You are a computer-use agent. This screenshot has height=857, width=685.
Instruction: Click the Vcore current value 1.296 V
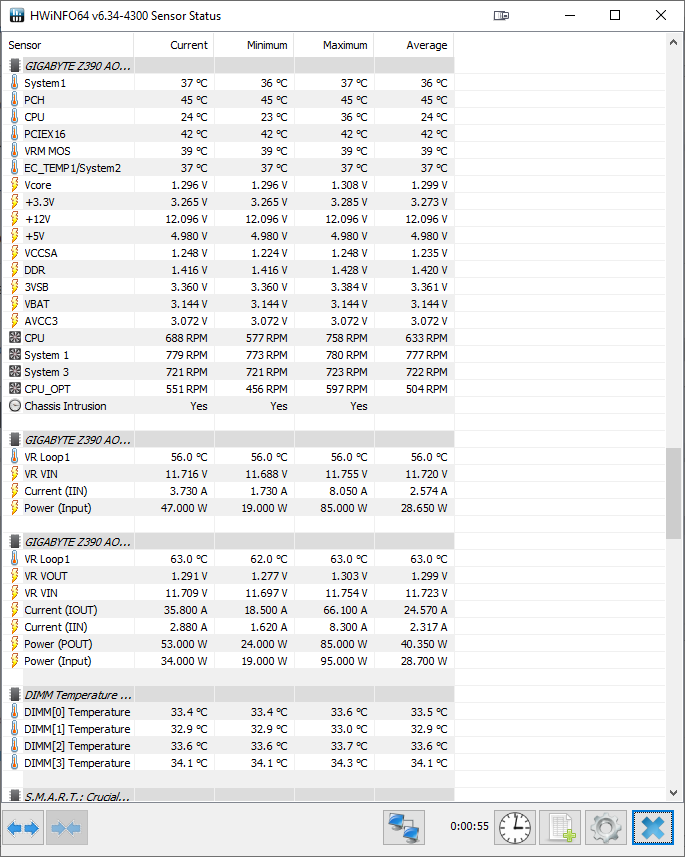(189, 185)
